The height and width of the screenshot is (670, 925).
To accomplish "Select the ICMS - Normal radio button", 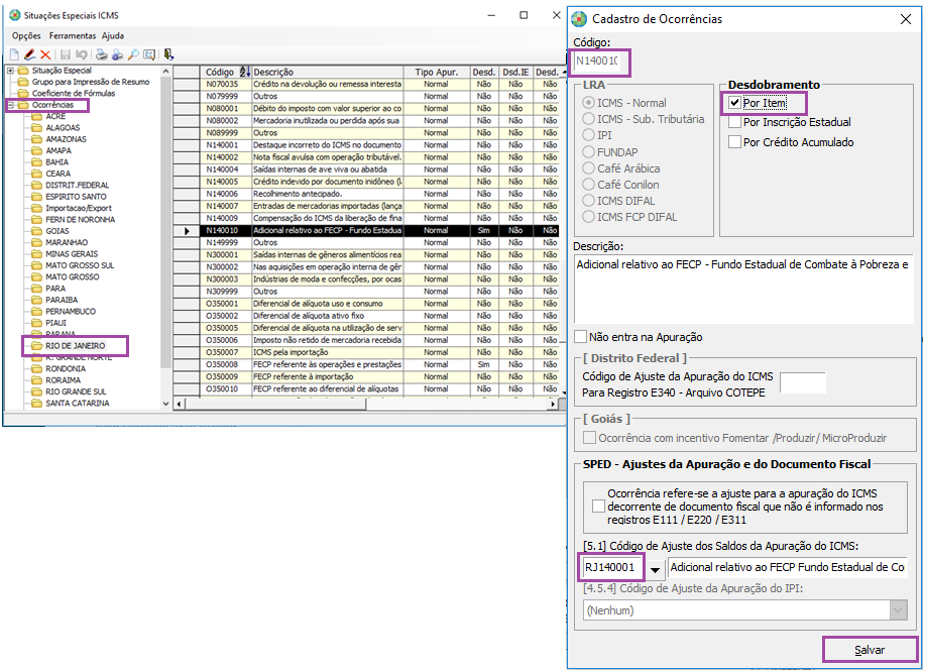I will (588, 103).
